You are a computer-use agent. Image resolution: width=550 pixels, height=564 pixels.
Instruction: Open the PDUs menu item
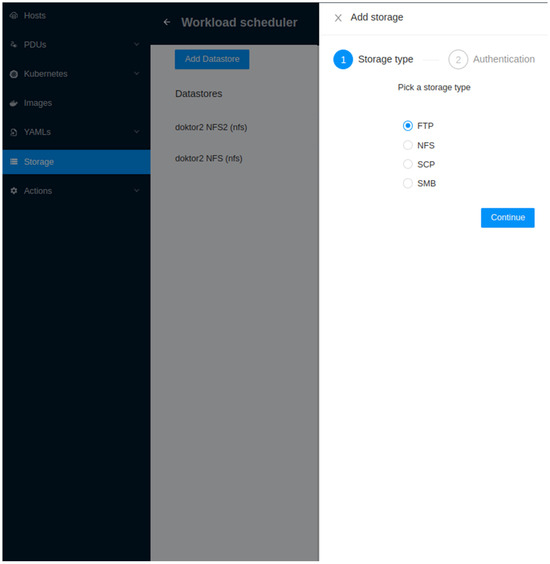pos(76,45)
